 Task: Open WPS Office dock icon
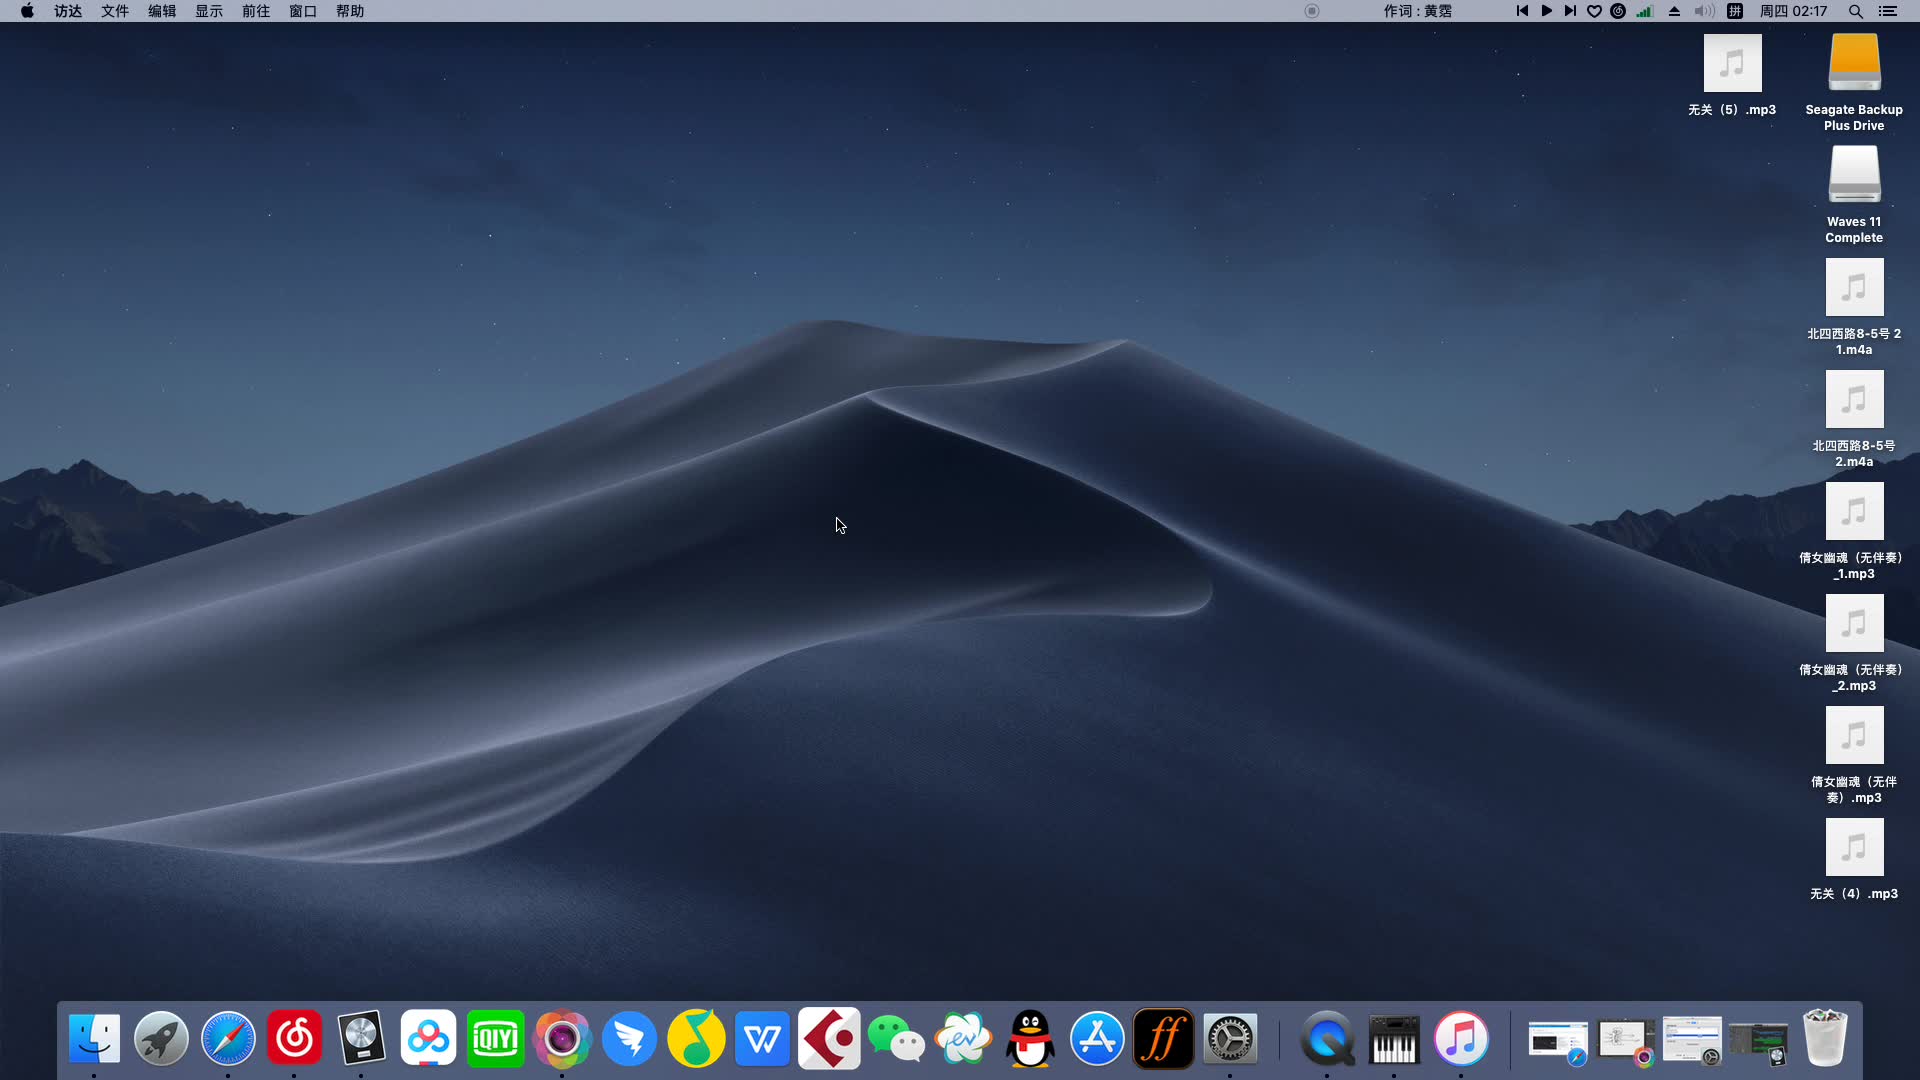click(763, 1039)
